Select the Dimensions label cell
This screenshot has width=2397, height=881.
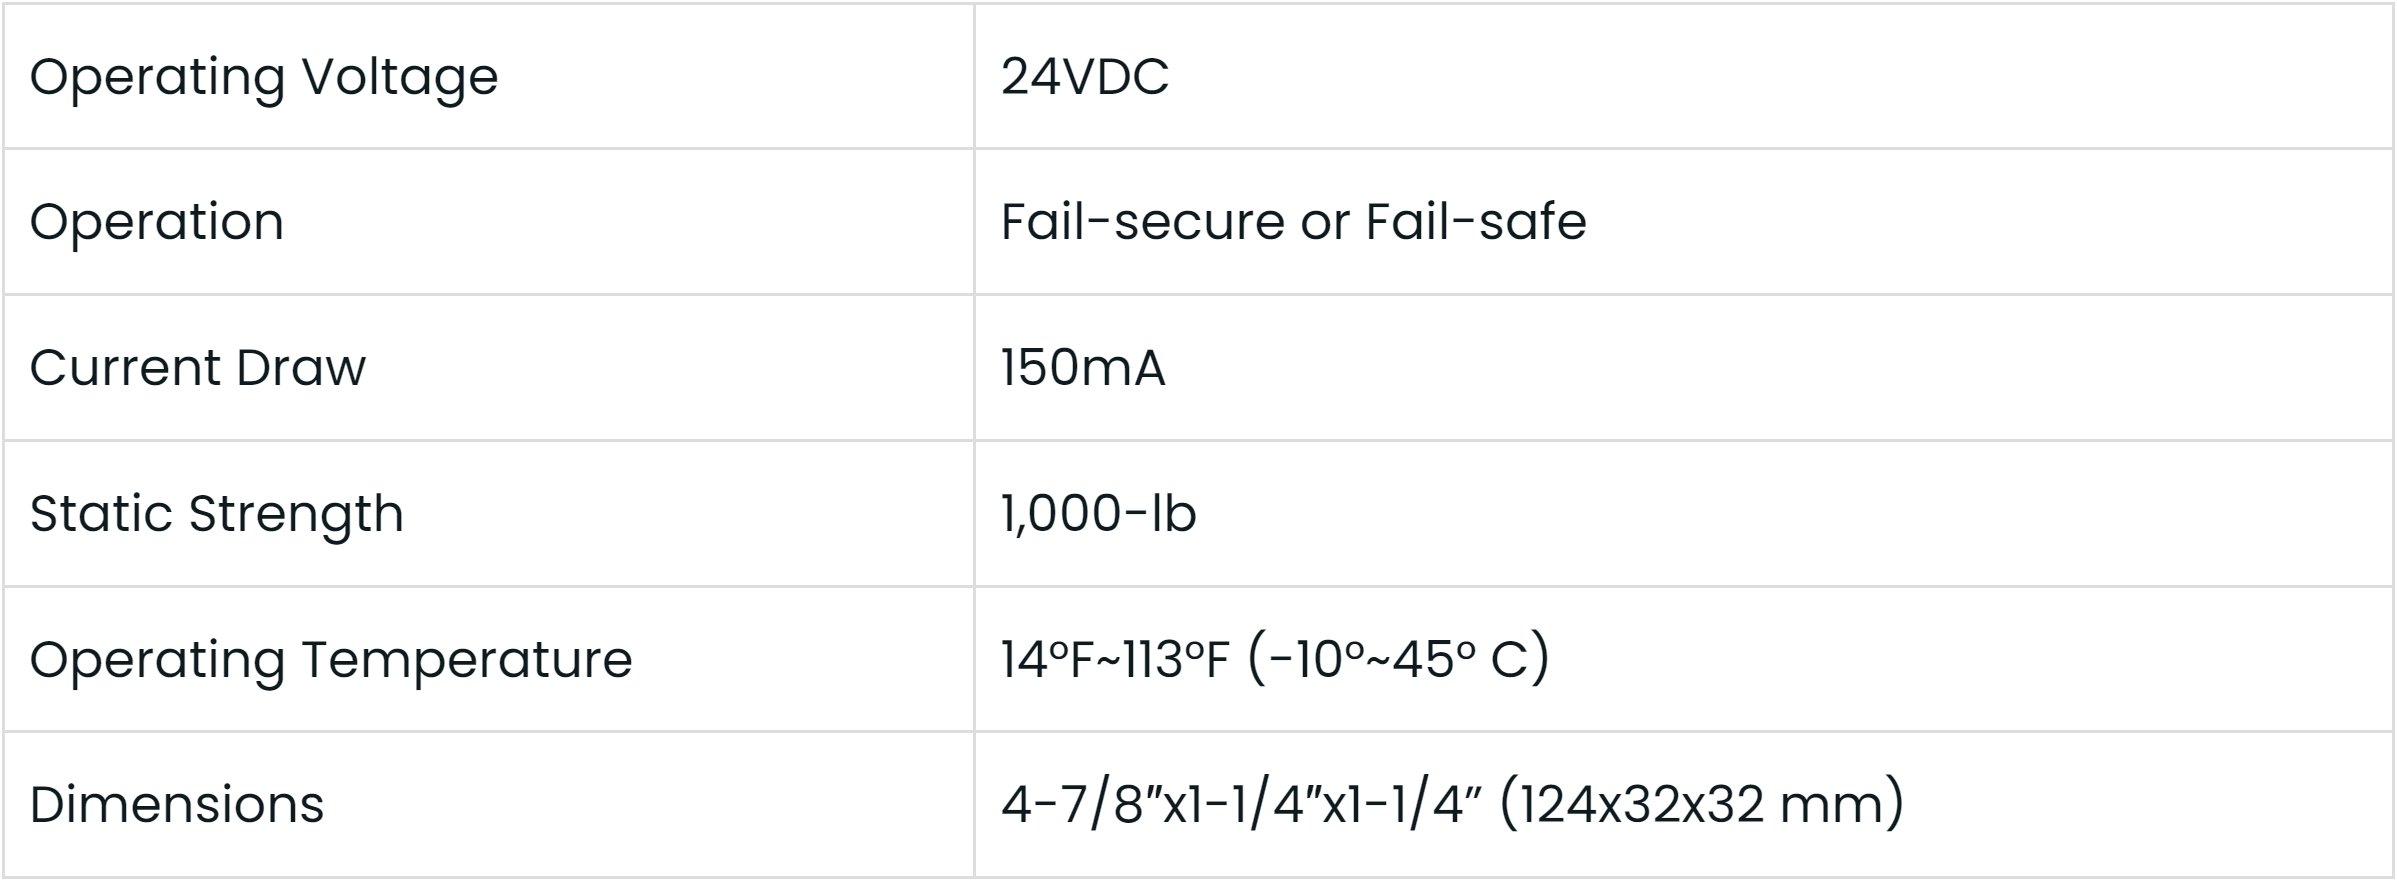tap(176, 805)
